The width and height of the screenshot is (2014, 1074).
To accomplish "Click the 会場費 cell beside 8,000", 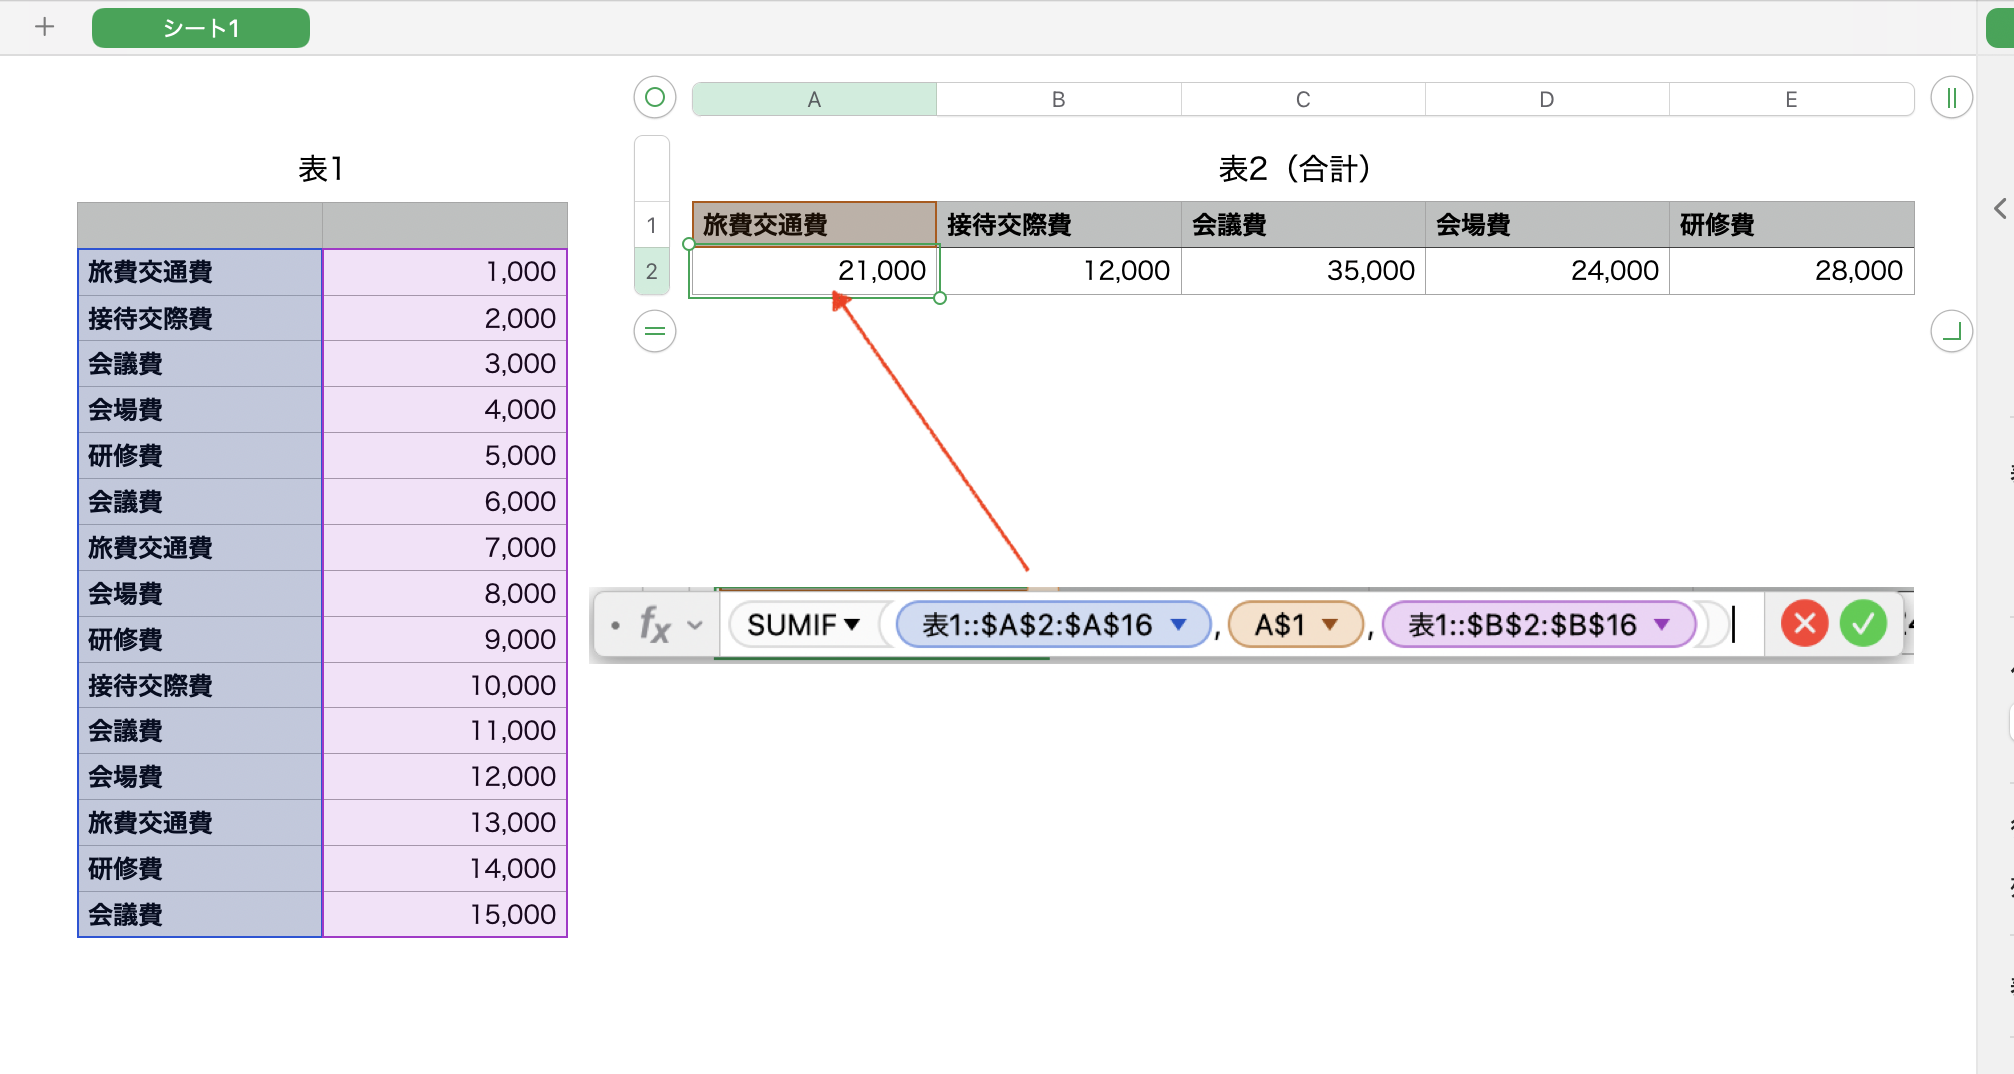I will pyautogui.click(x=200, y=594).
